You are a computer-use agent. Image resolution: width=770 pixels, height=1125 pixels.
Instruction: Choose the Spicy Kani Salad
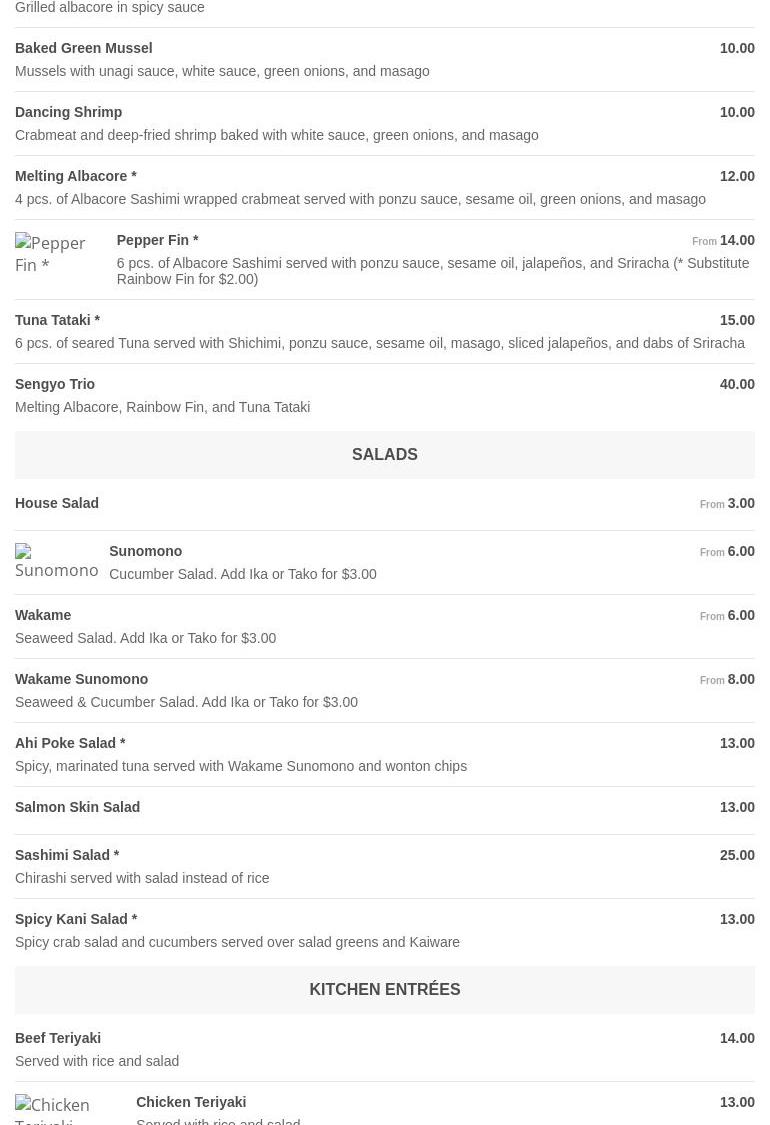pos(76,919)
